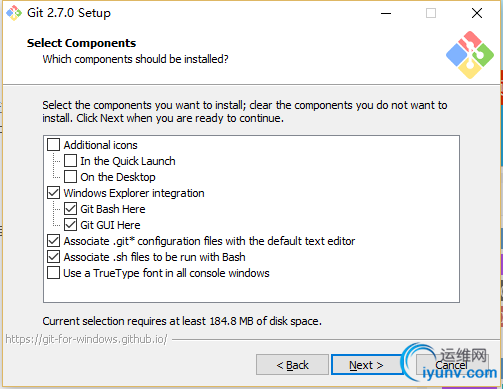
Task: Check On the Desktop option
Action: [x=70, y=177]
